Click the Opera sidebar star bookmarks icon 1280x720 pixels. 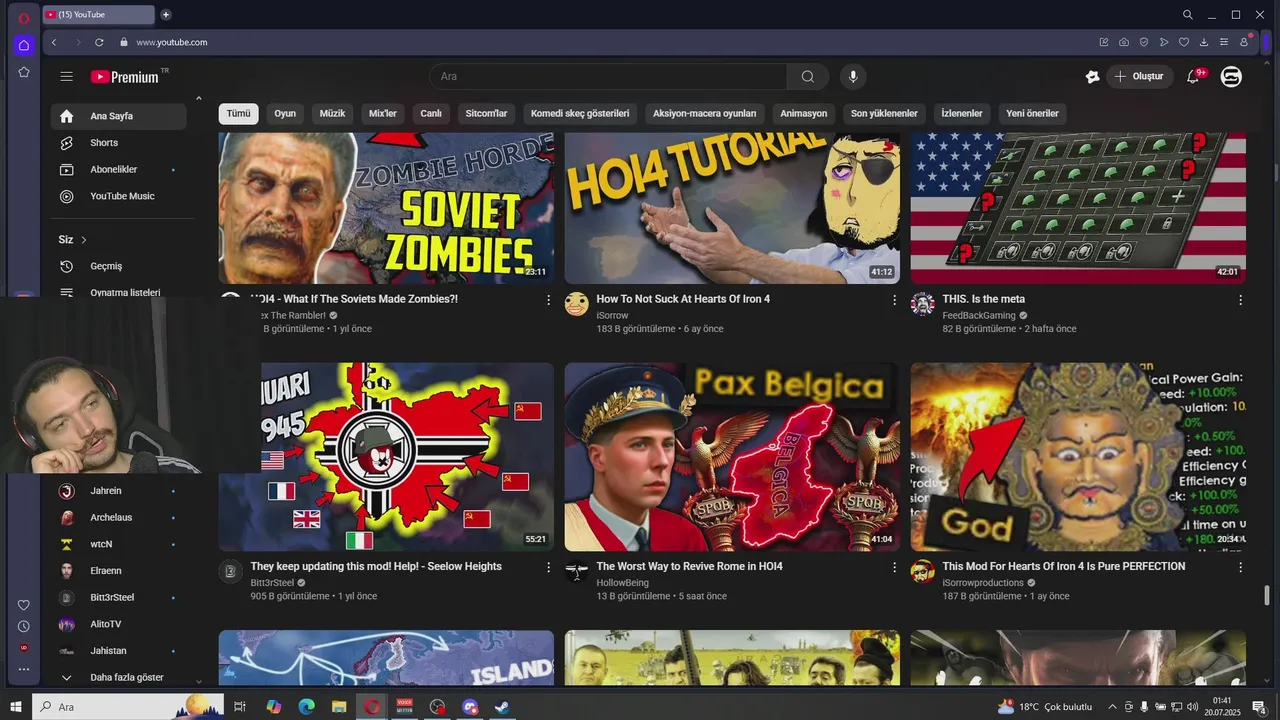(24, 72)
